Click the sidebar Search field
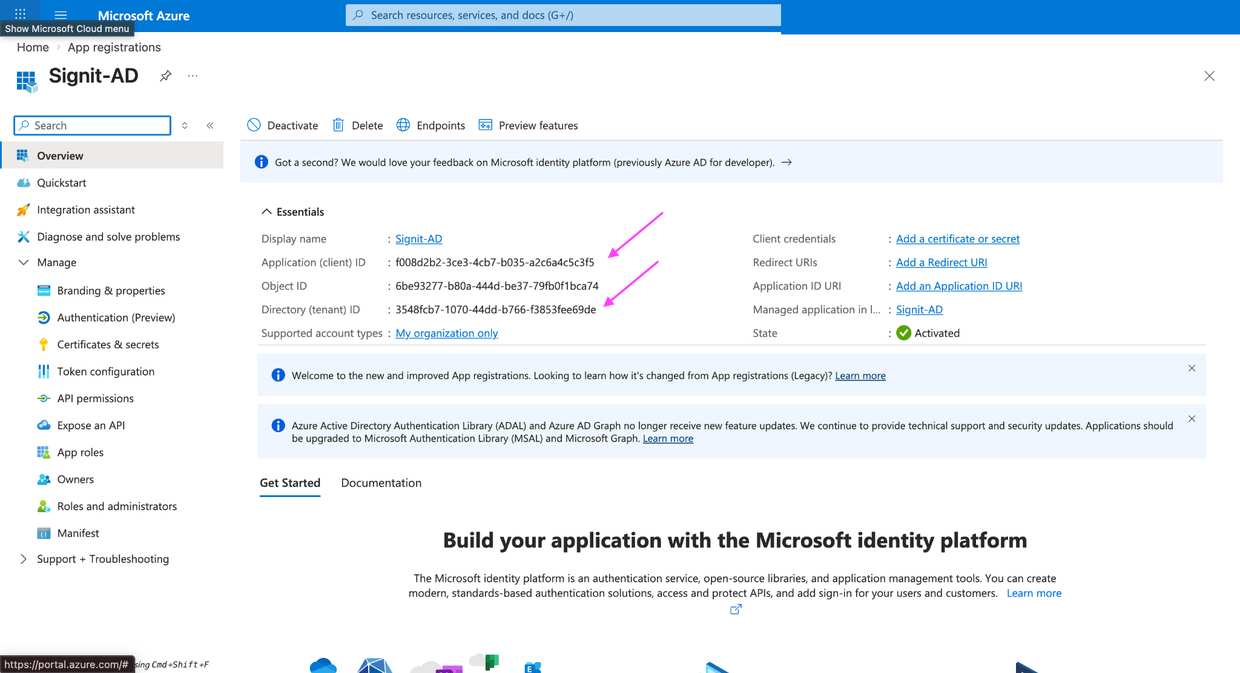This screenshot has width=1240, height=673. pos(92,125)
